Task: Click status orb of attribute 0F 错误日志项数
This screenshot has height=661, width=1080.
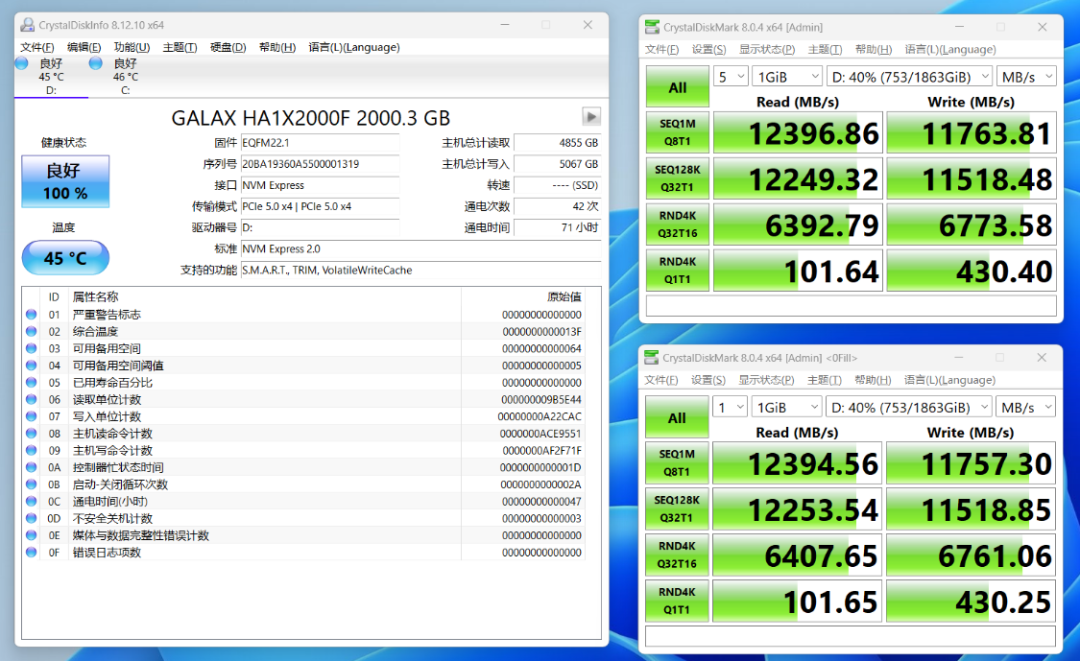Action: coord(31,552)
